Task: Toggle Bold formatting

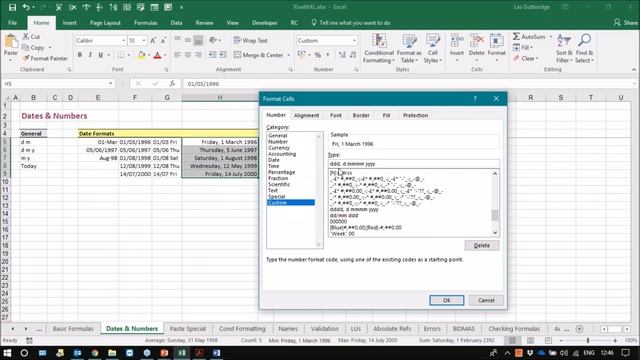Action: [80, 55]
